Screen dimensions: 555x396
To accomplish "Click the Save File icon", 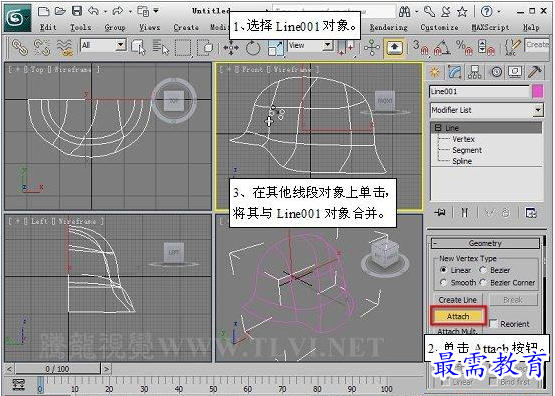I will tap(77, 11).
